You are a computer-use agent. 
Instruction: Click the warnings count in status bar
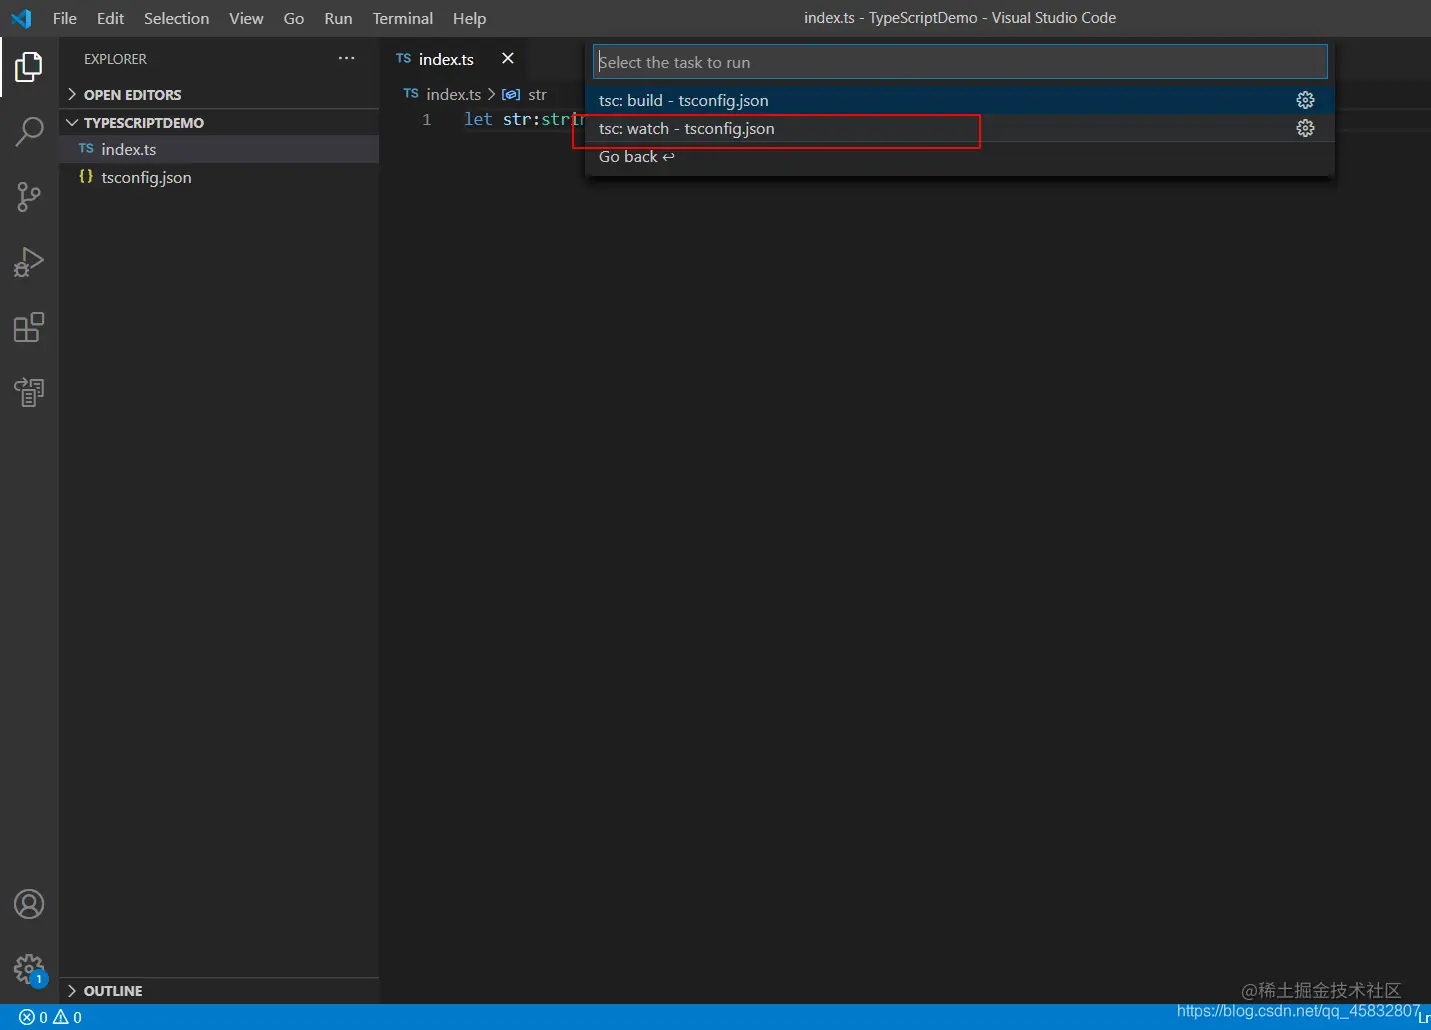tap(68, 1017)
